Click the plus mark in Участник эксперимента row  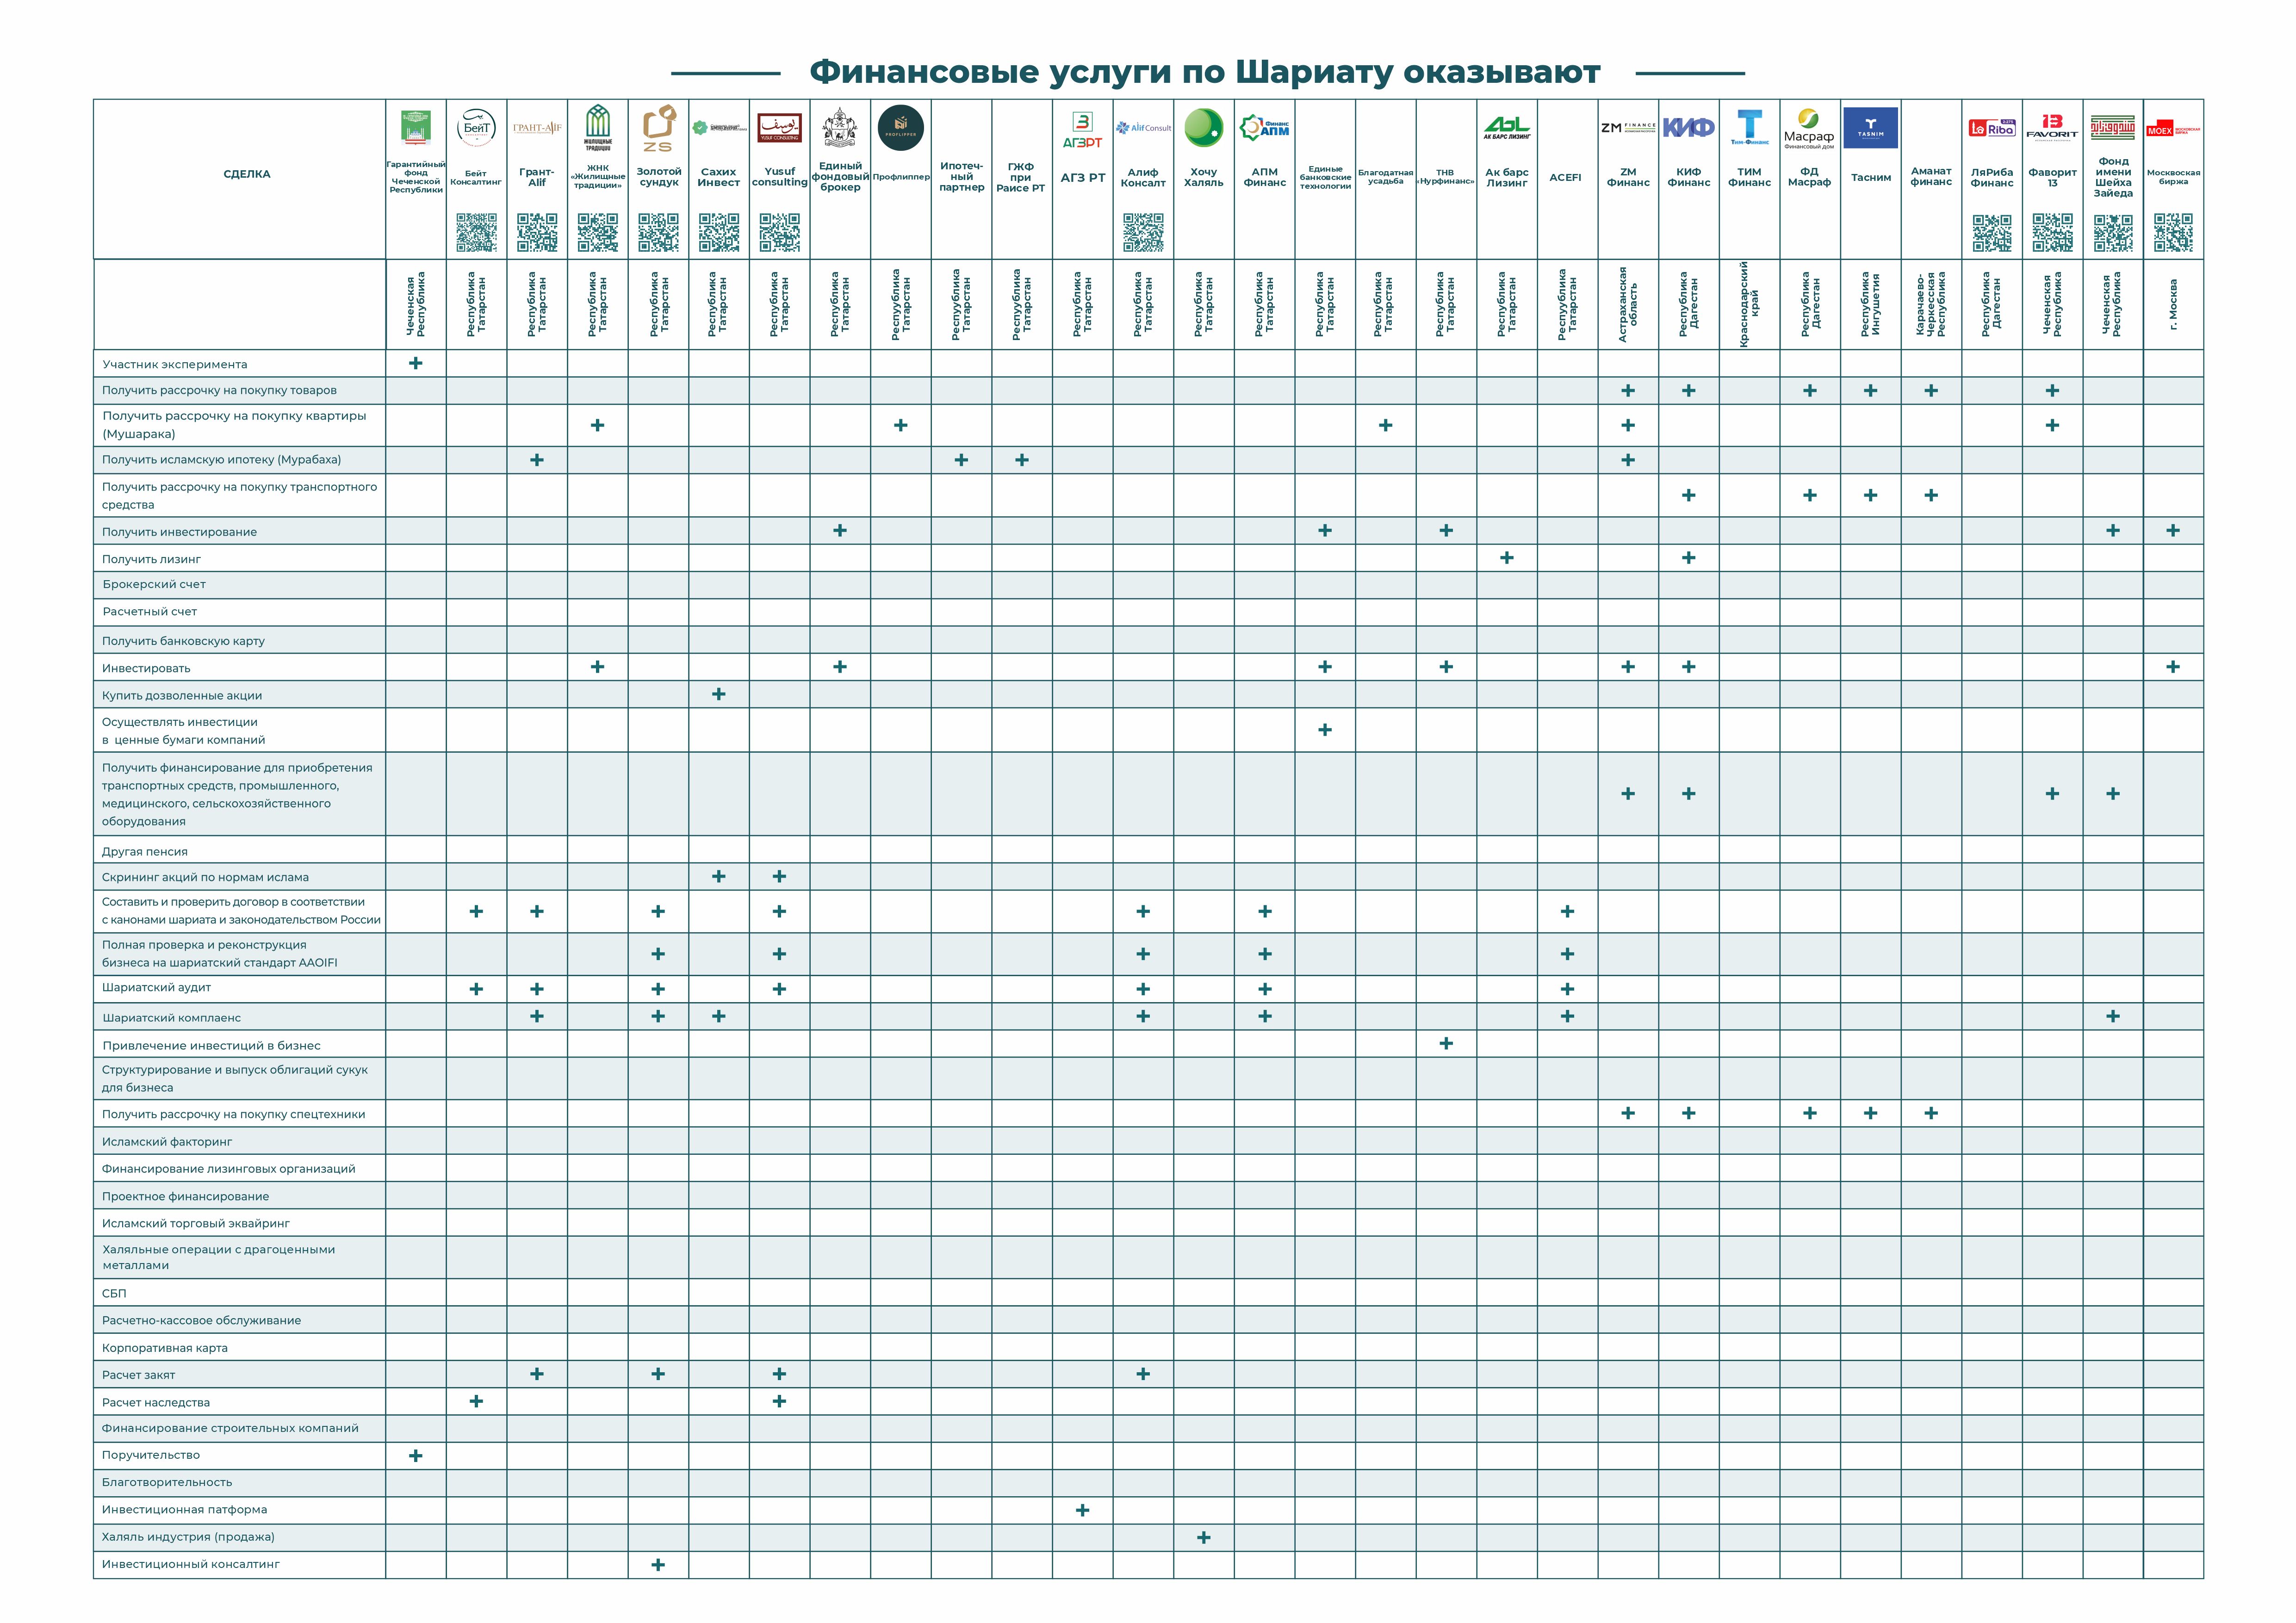point(416,363)
